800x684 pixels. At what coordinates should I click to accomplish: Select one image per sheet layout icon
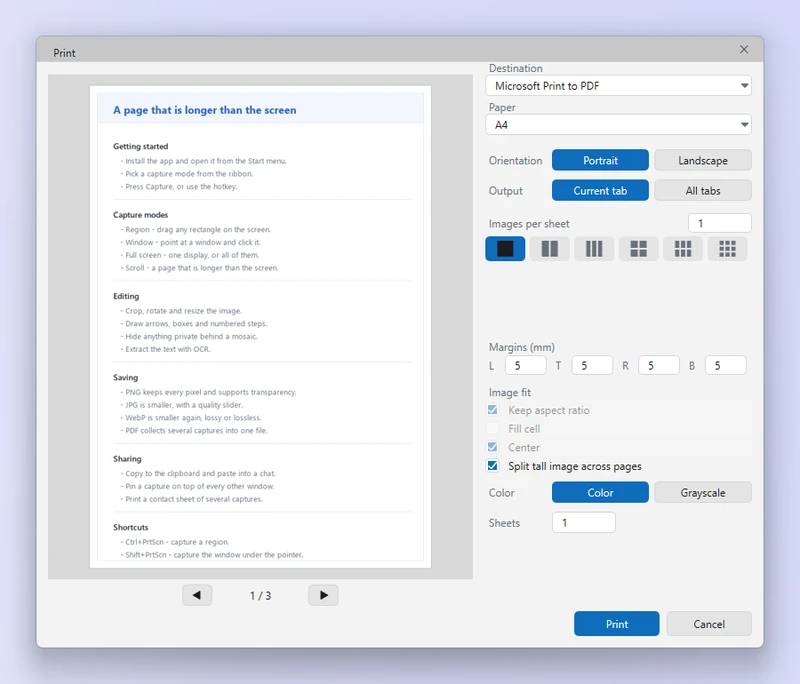click(x=505, y=249)
